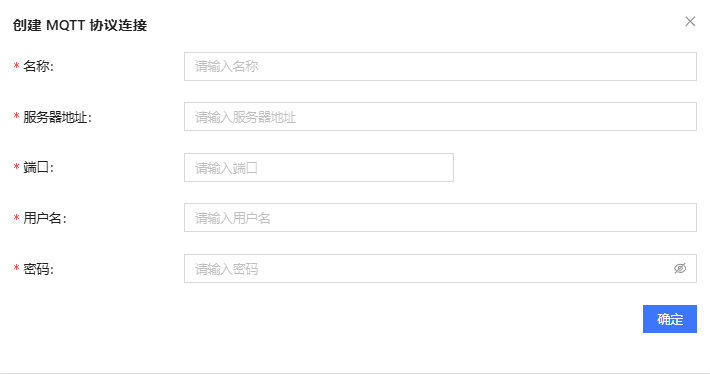Click the red asterisk beside 服务器地址
The width and height of the screenshot is (710, 374).
coord(16,116)
